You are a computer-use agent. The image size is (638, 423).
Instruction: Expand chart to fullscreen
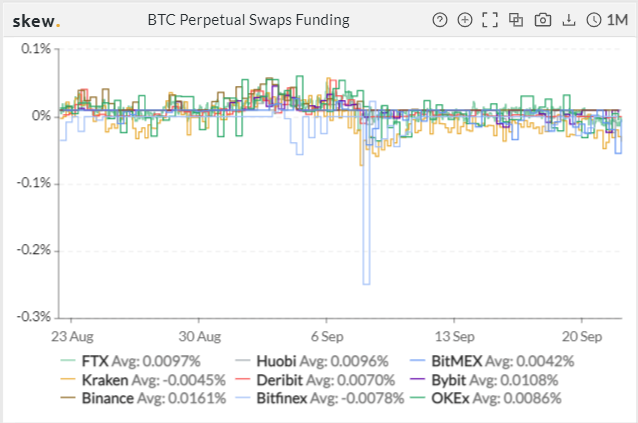pos(490,20)
